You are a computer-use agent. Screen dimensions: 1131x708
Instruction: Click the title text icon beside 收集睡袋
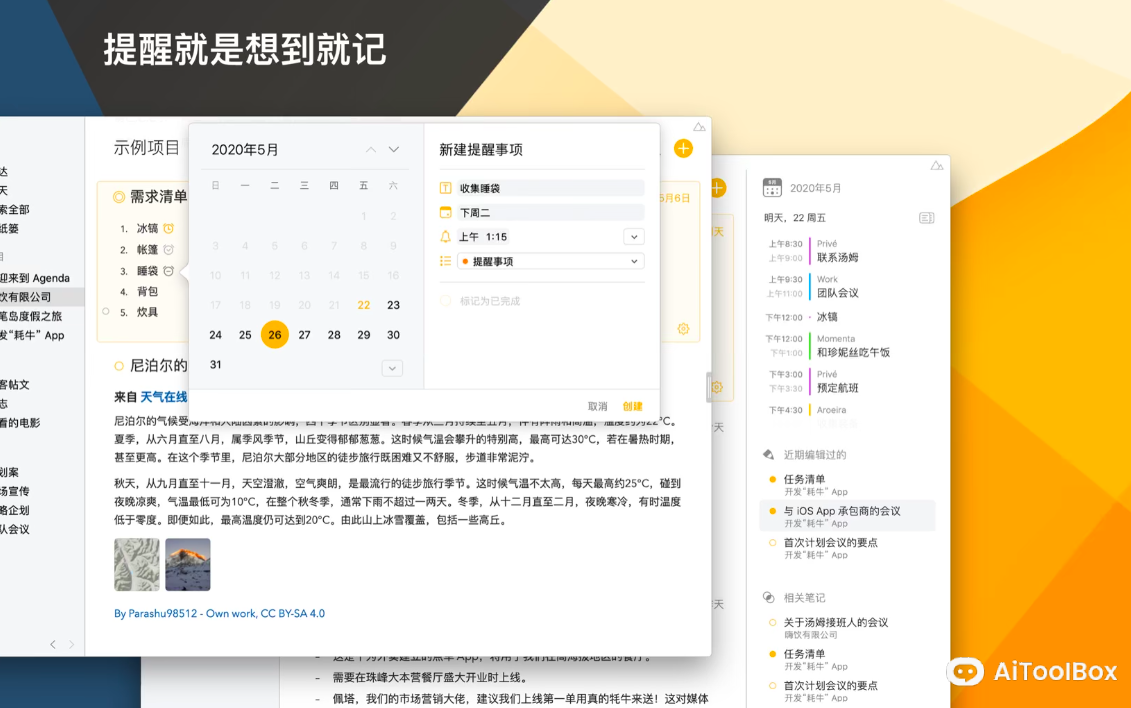point(445,188)
